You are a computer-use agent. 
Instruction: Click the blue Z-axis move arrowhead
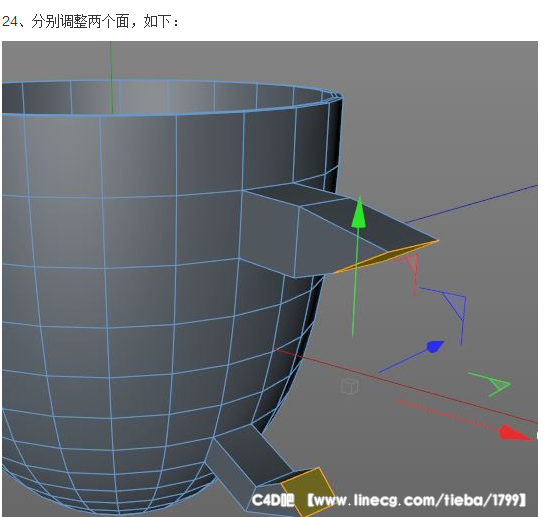click(x=435, y=346)
